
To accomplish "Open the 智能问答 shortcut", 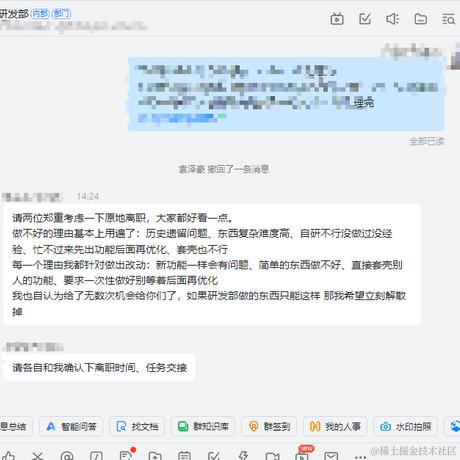I will coord(71,426).
